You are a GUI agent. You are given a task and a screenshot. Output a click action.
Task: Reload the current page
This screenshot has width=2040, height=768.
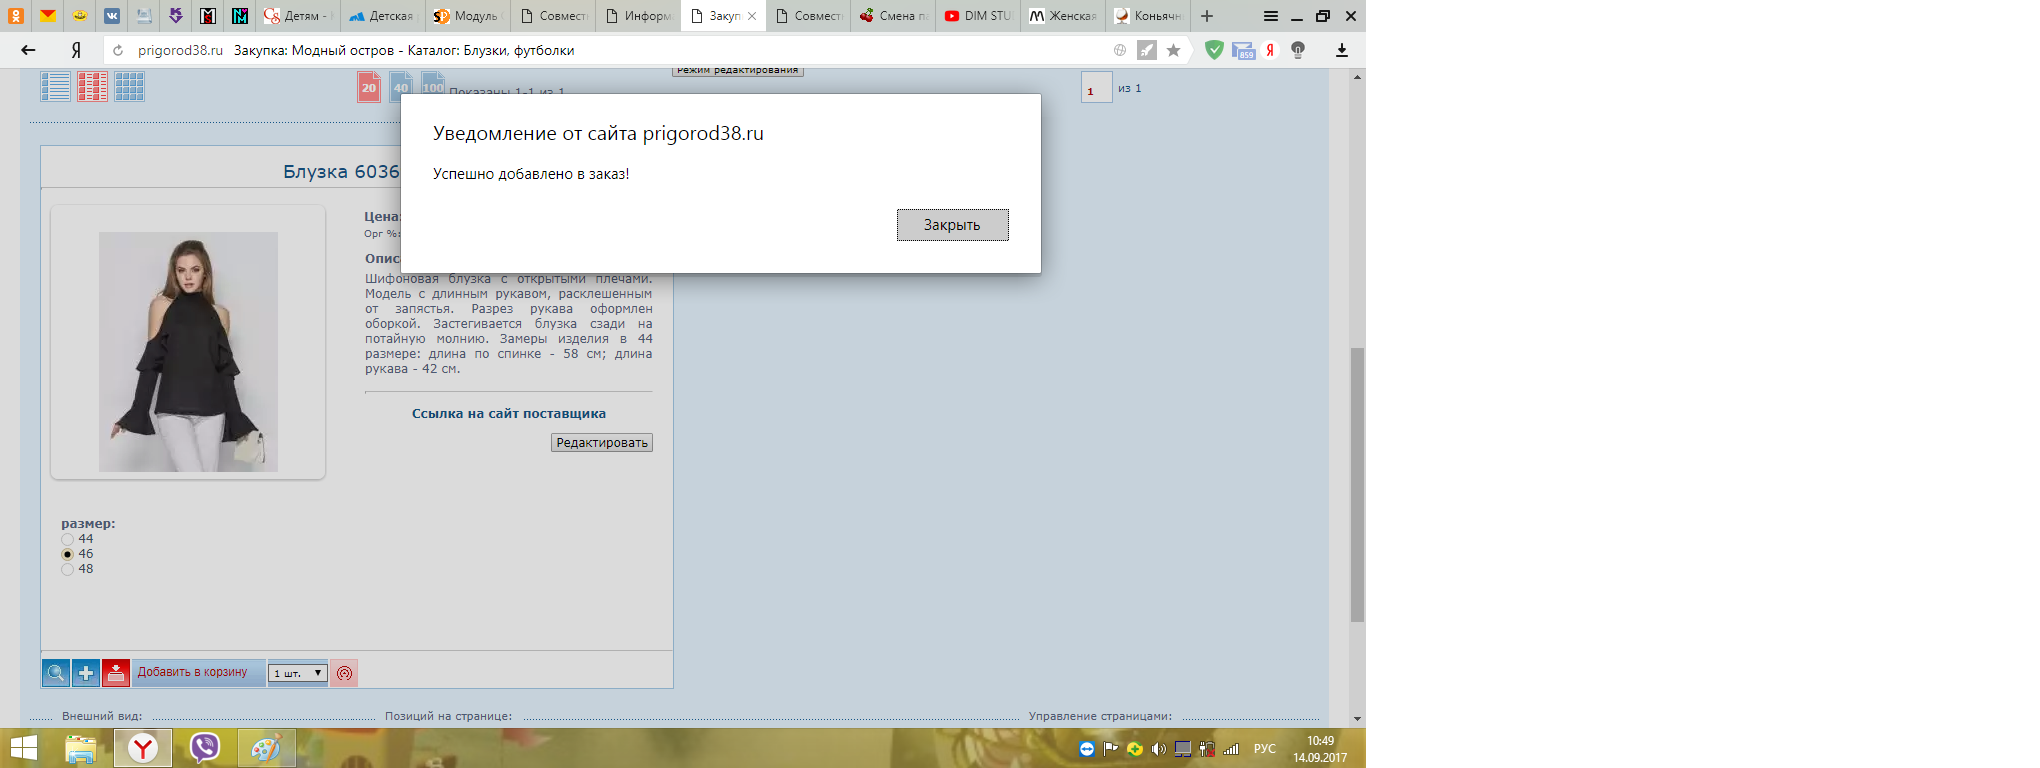(x=118, y=50)
